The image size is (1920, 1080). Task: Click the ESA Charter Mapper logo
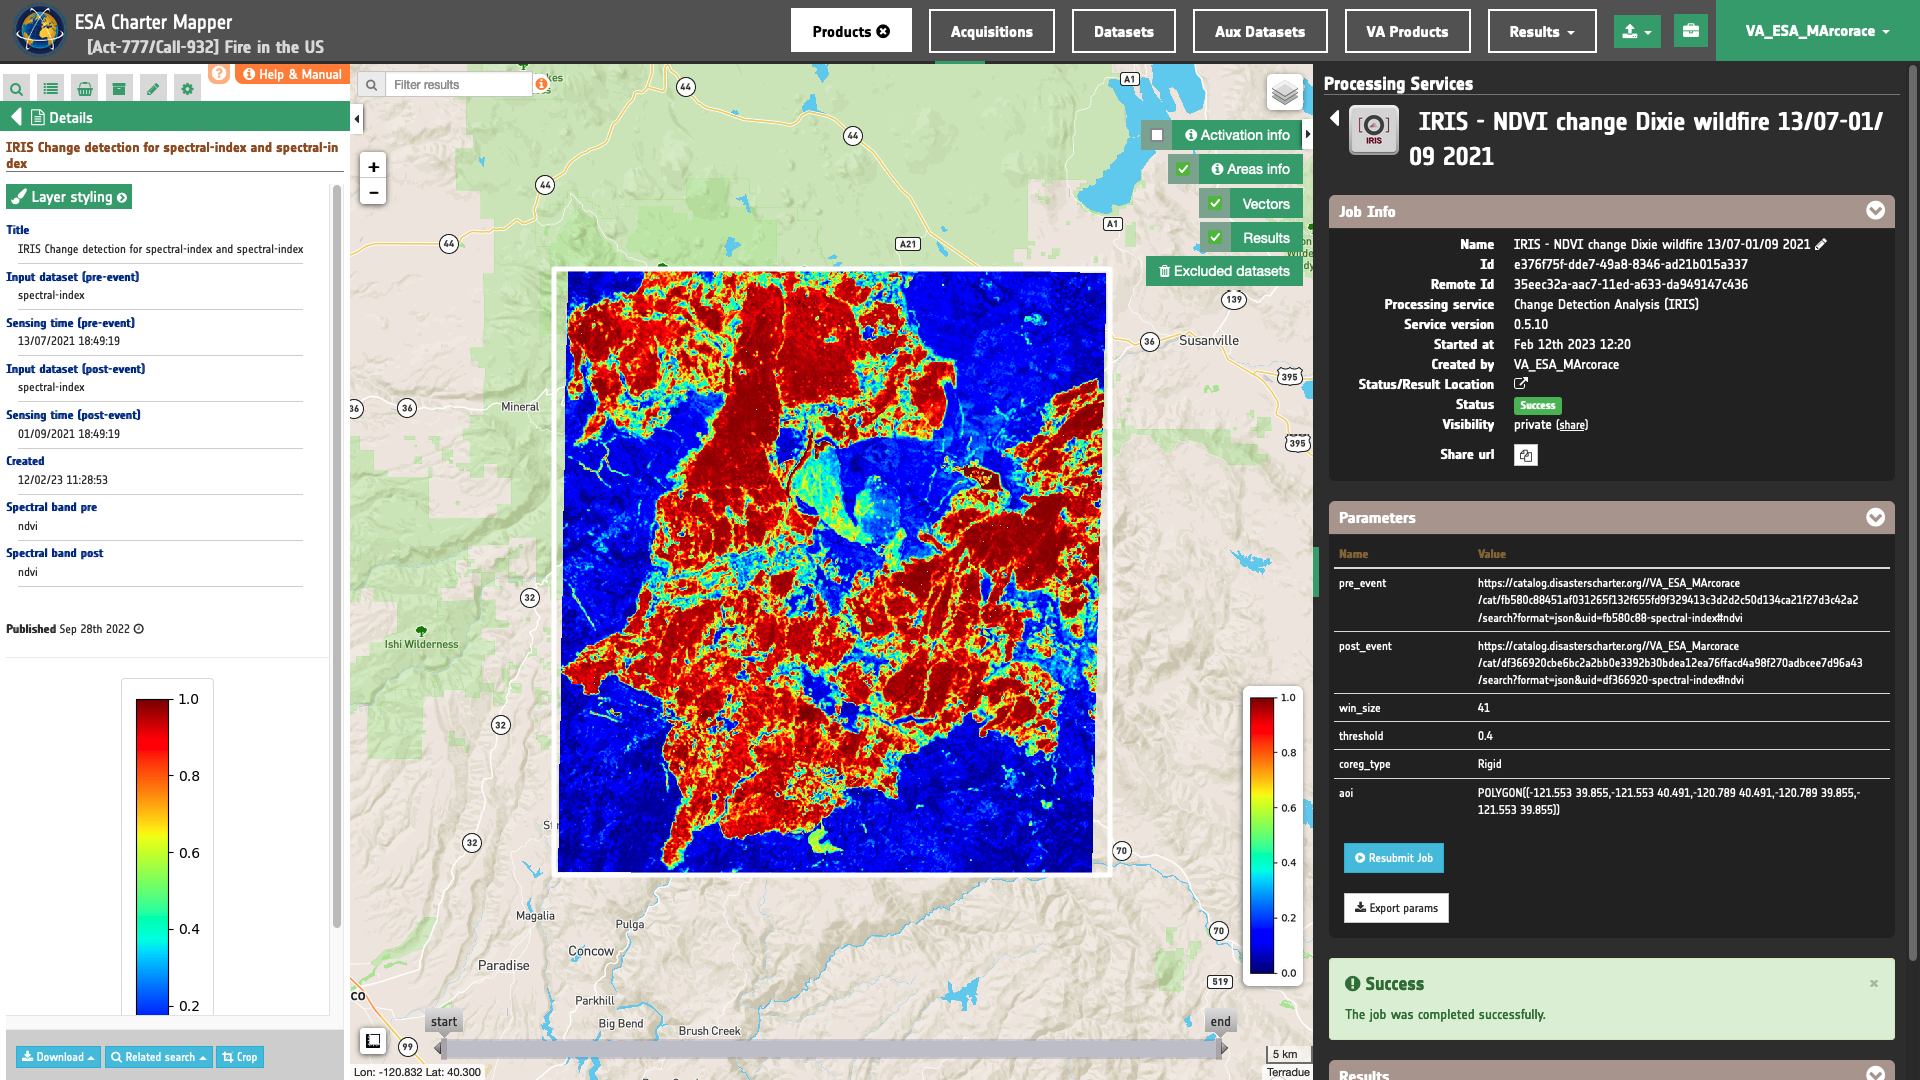40,30
